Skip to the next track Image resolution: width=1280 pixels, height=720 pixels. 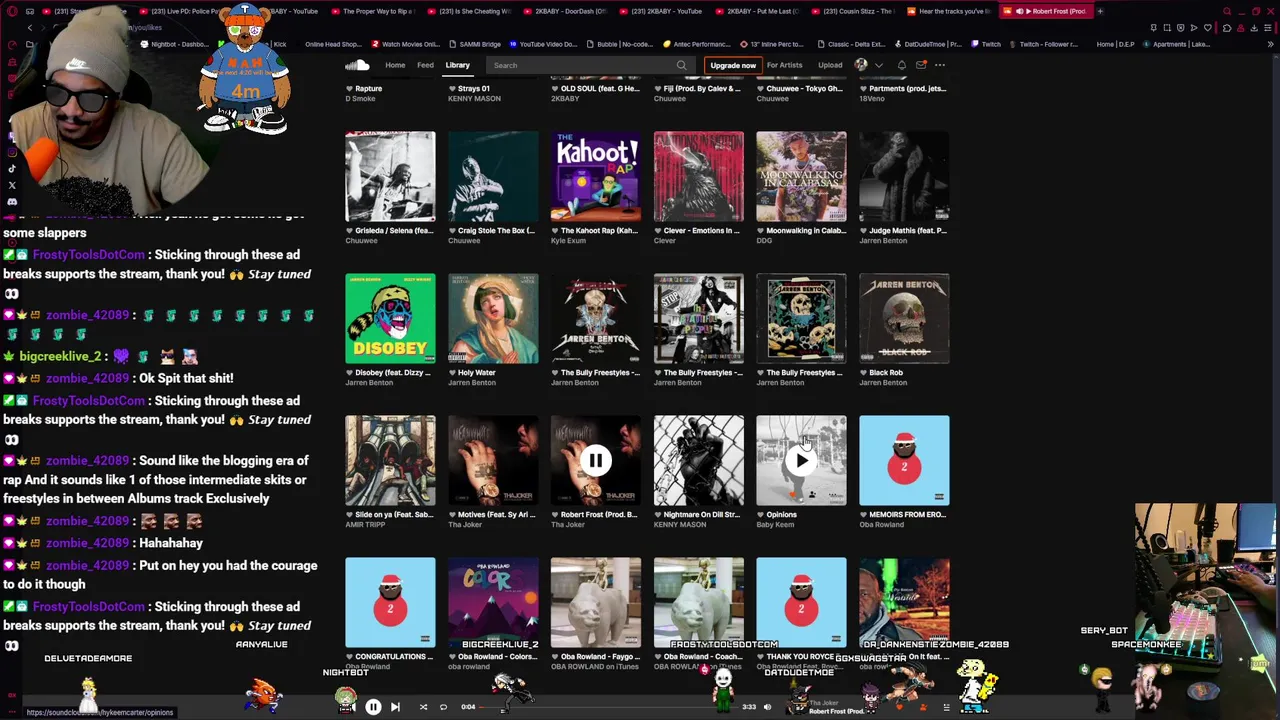(395, 707)
